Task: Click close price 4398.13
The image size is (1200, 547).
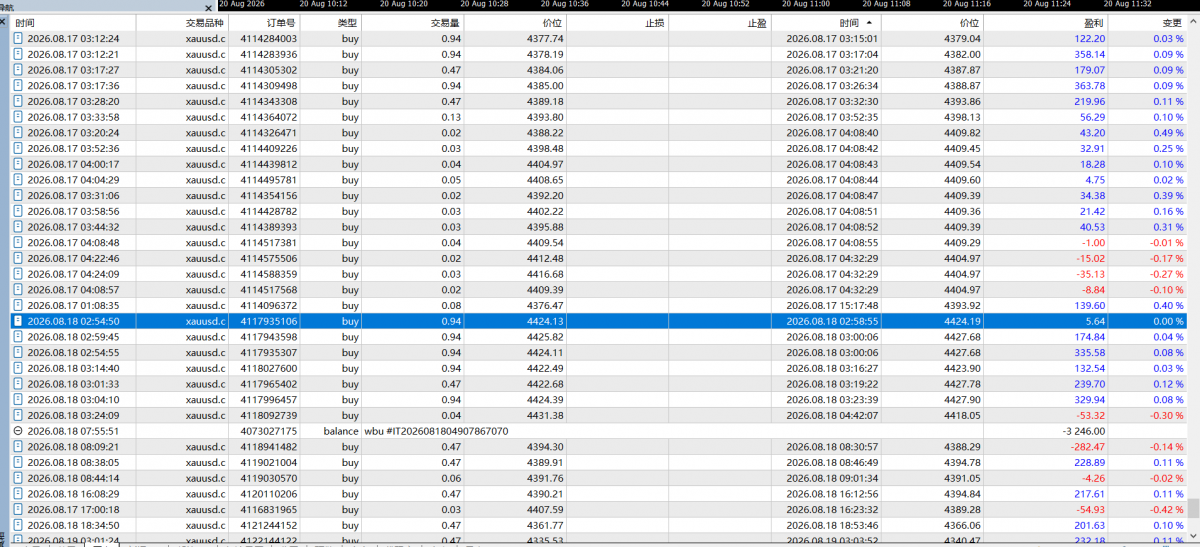Action: coord(962,117)
